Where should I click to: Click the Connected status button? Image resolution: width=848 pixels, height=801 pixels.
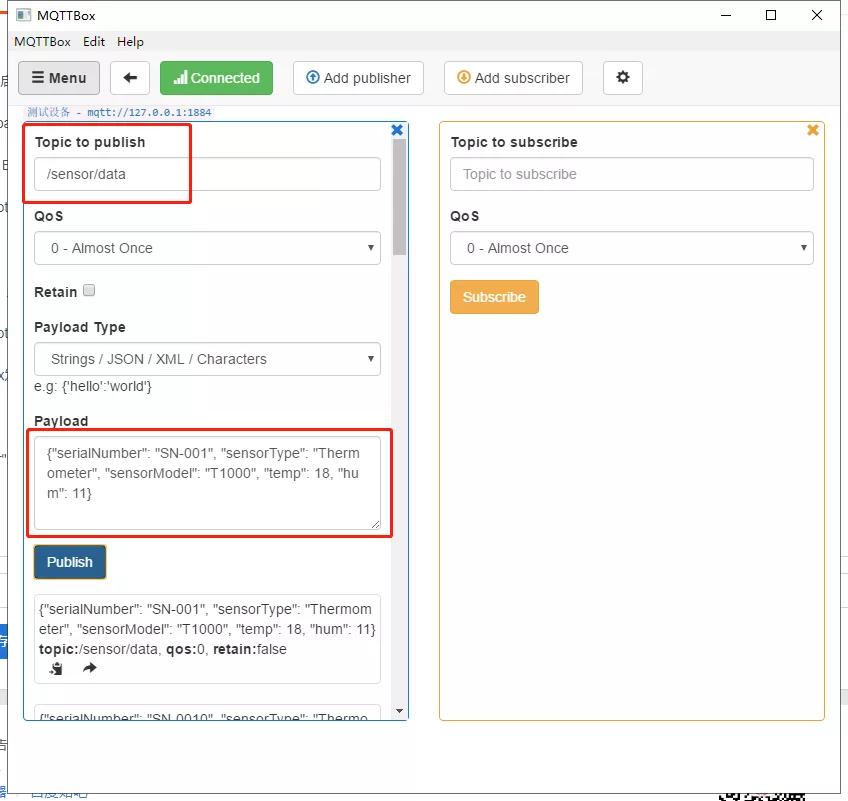216,78
